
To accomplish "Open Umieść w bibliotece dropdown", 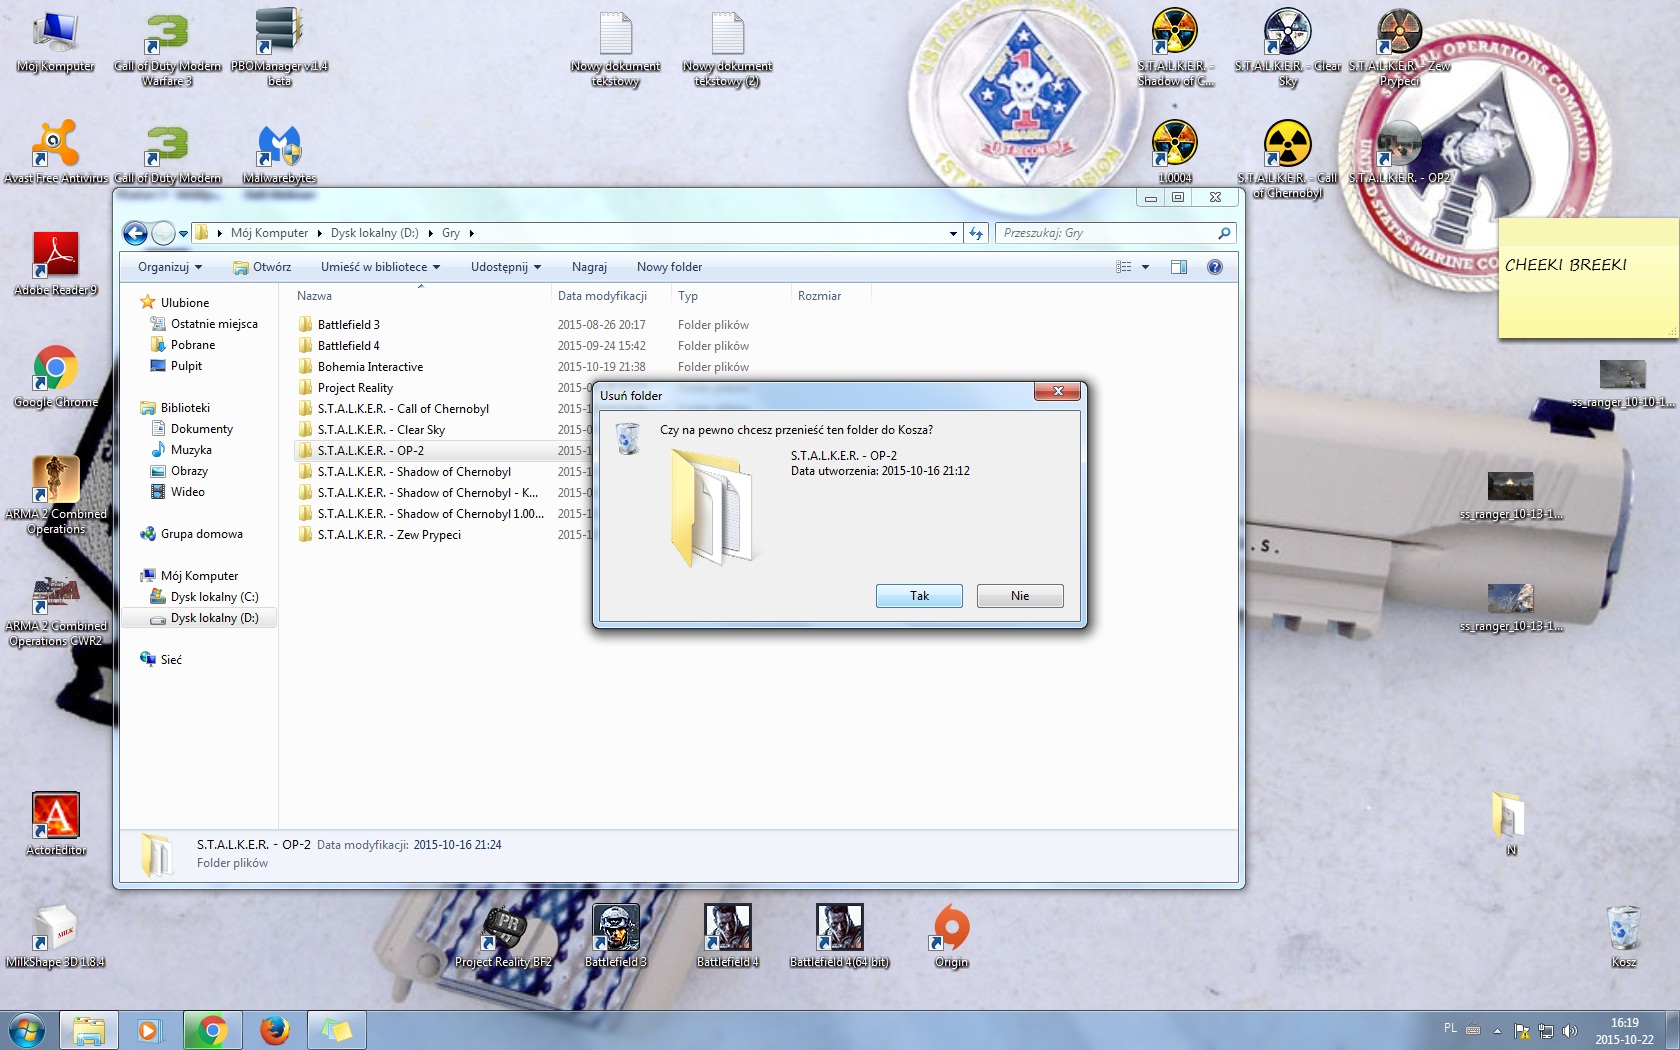I will [380, 267].
